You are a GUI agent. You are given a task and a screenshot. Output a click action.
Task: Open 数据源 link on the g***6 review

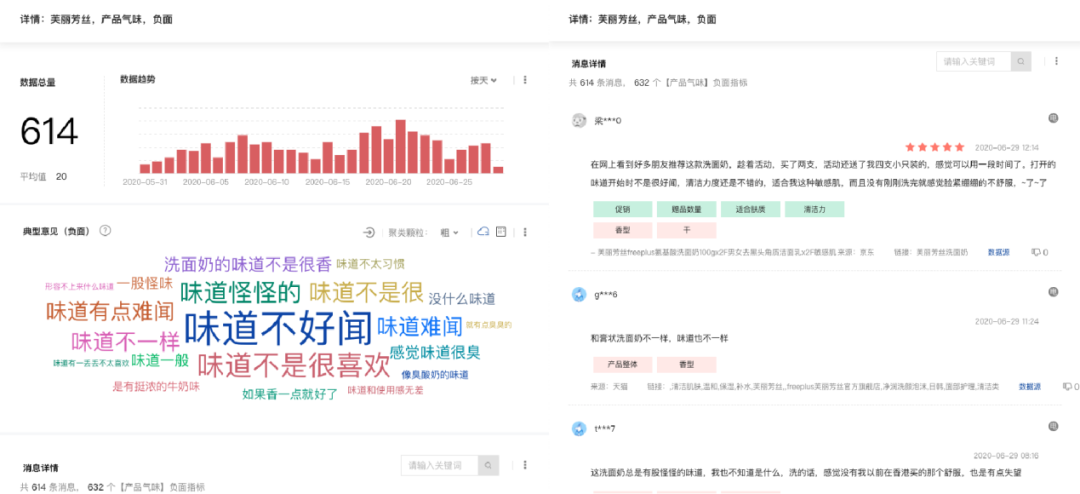click(1029, 386)
